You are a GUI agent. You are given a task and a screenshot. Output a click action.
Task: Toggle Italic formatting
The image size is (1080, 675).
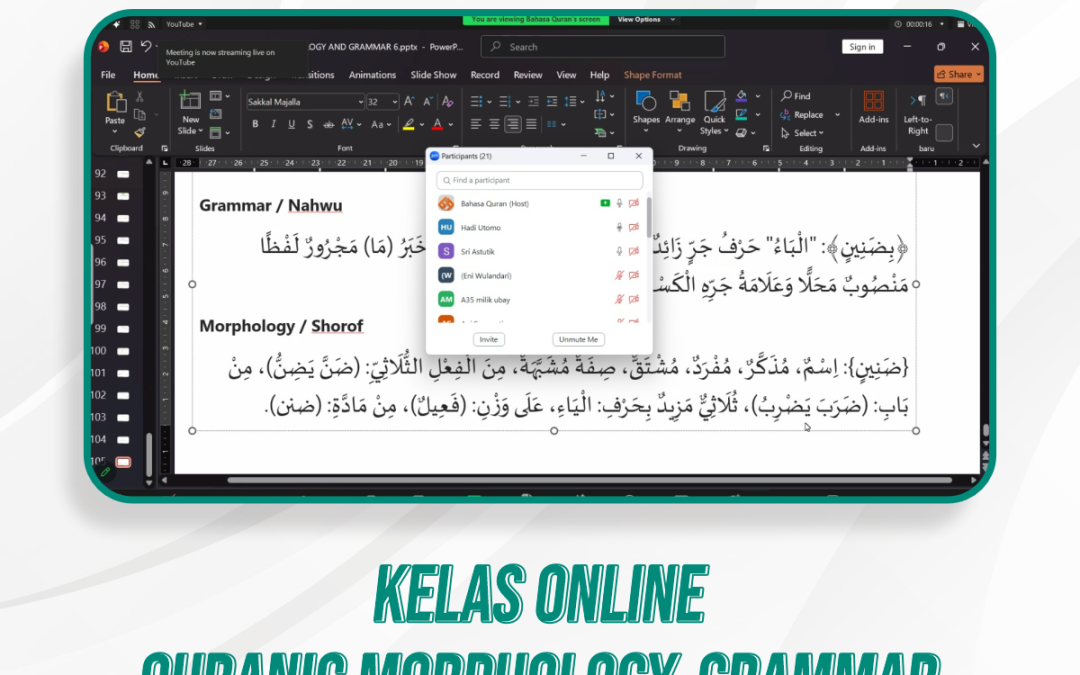pos(273,124)
